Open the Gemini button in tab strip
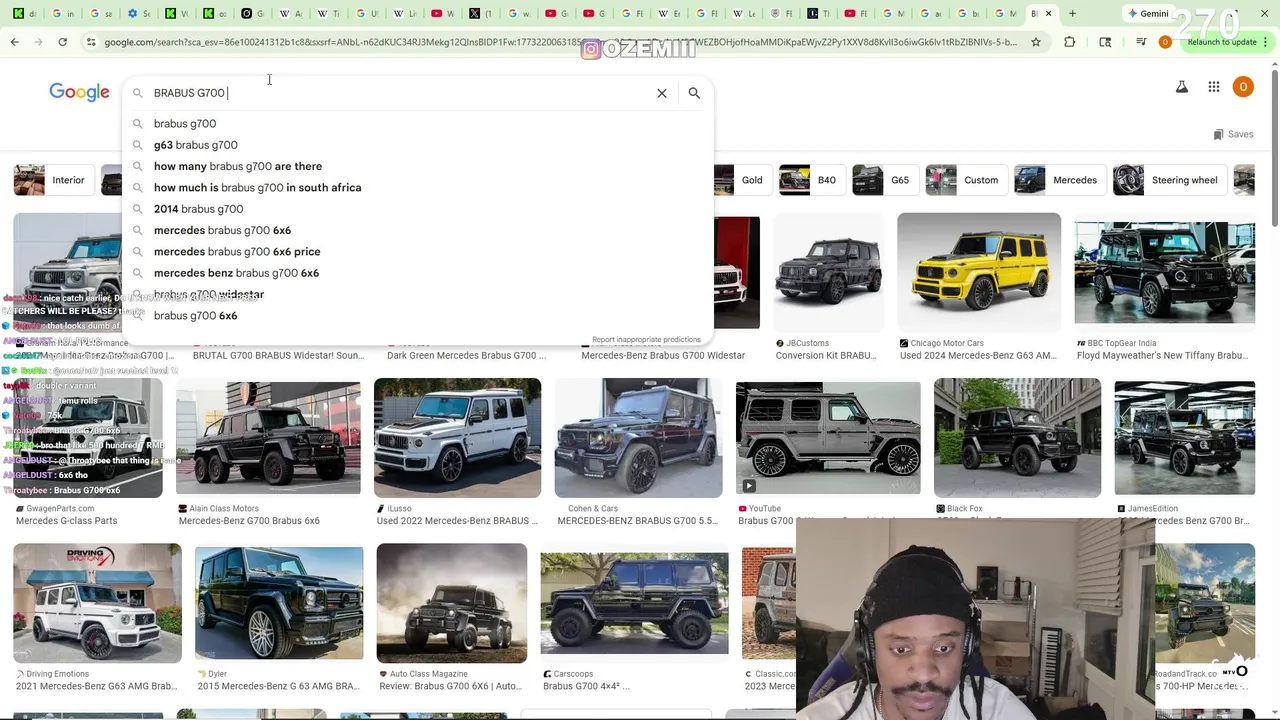Image resolution: width=1280 pixels, height=720 pixels. pyautogui.click(x=1147, y=14)
